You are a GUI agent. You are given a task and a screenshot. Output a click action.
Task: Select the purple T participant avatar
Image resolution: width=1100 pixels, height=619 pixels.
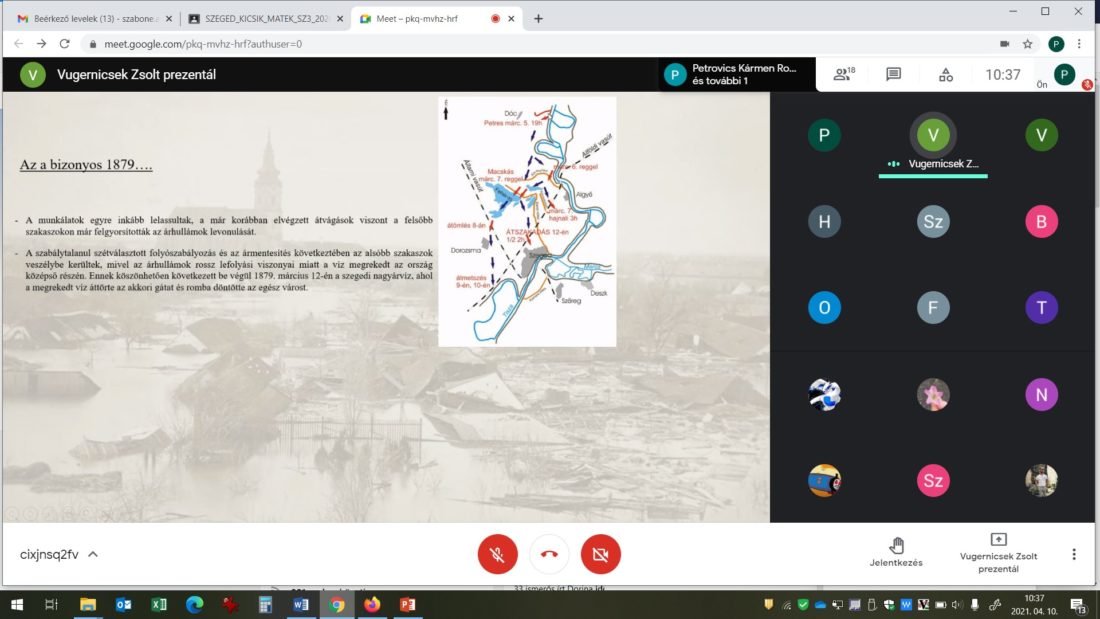point(1041,307)
